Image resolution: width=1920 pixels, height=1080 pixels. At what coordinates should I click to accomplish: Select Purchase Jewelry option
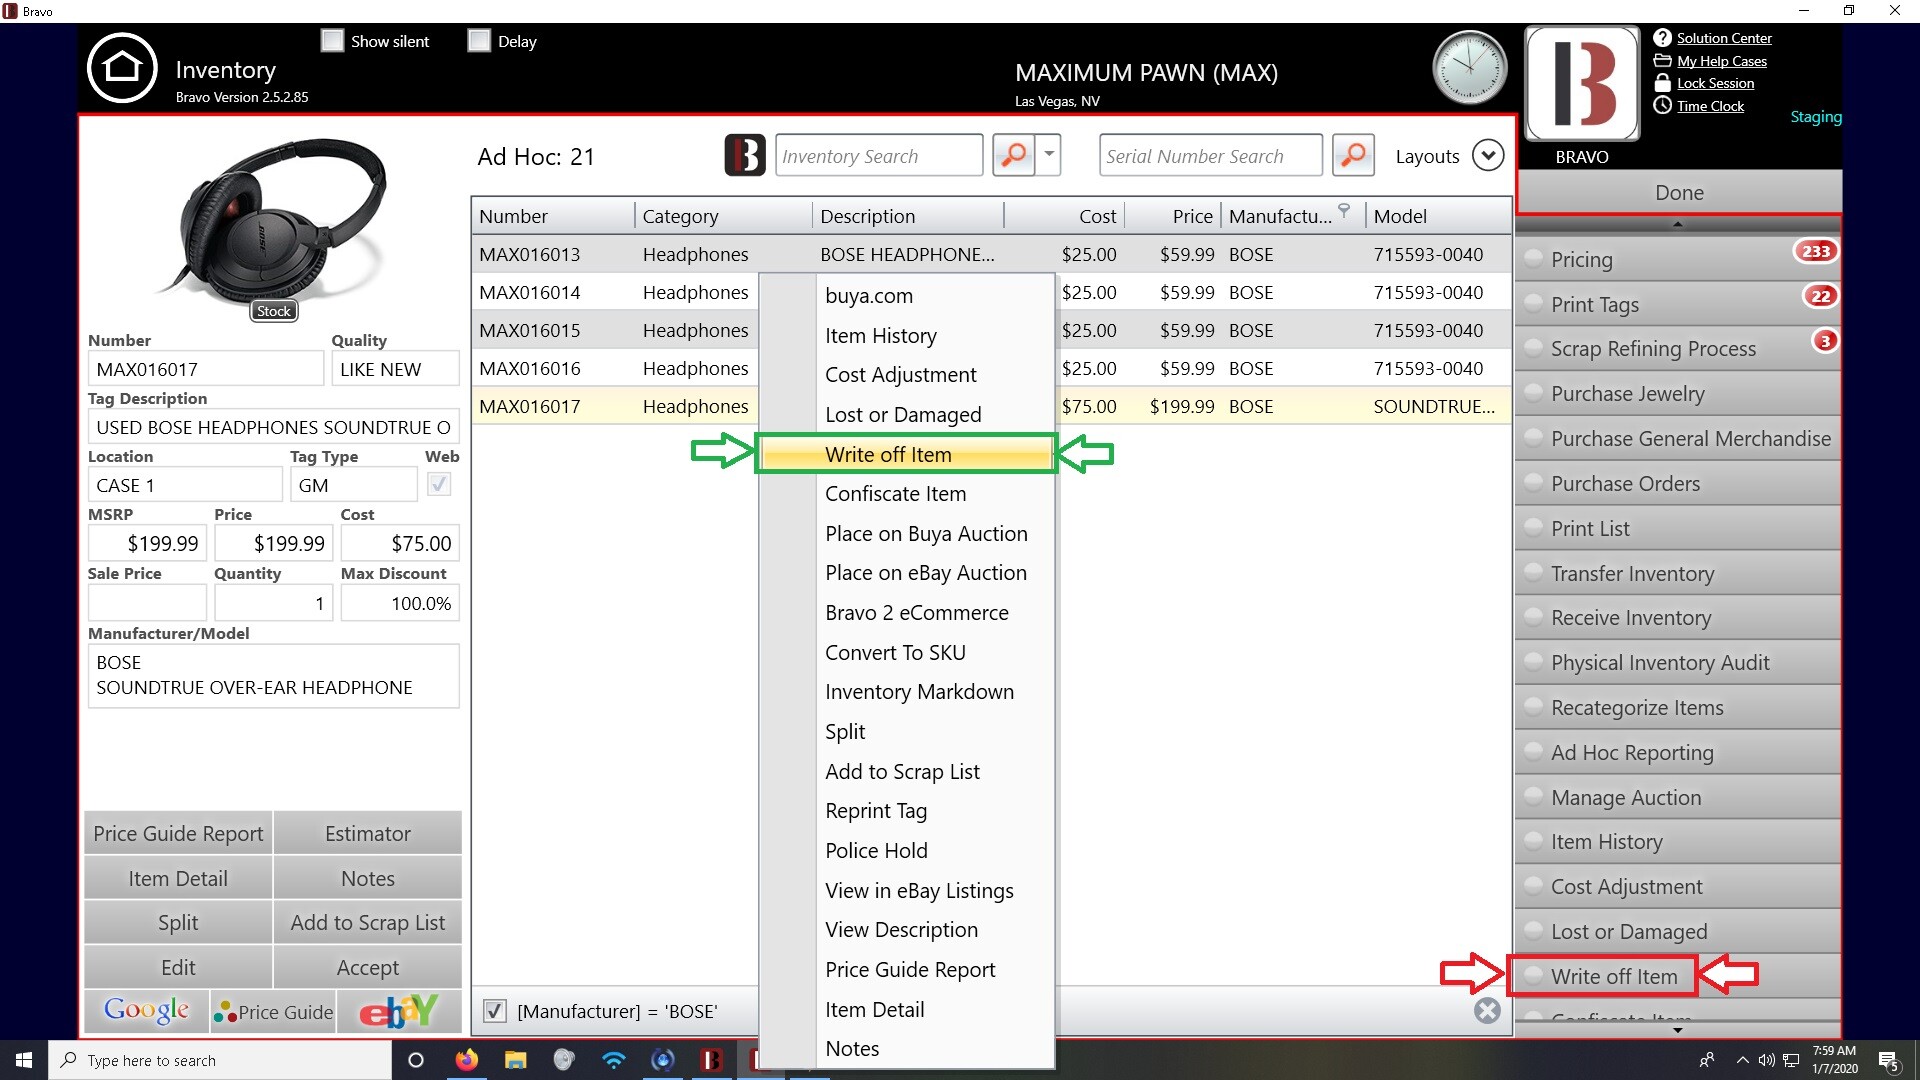[x=1533, y=394]
